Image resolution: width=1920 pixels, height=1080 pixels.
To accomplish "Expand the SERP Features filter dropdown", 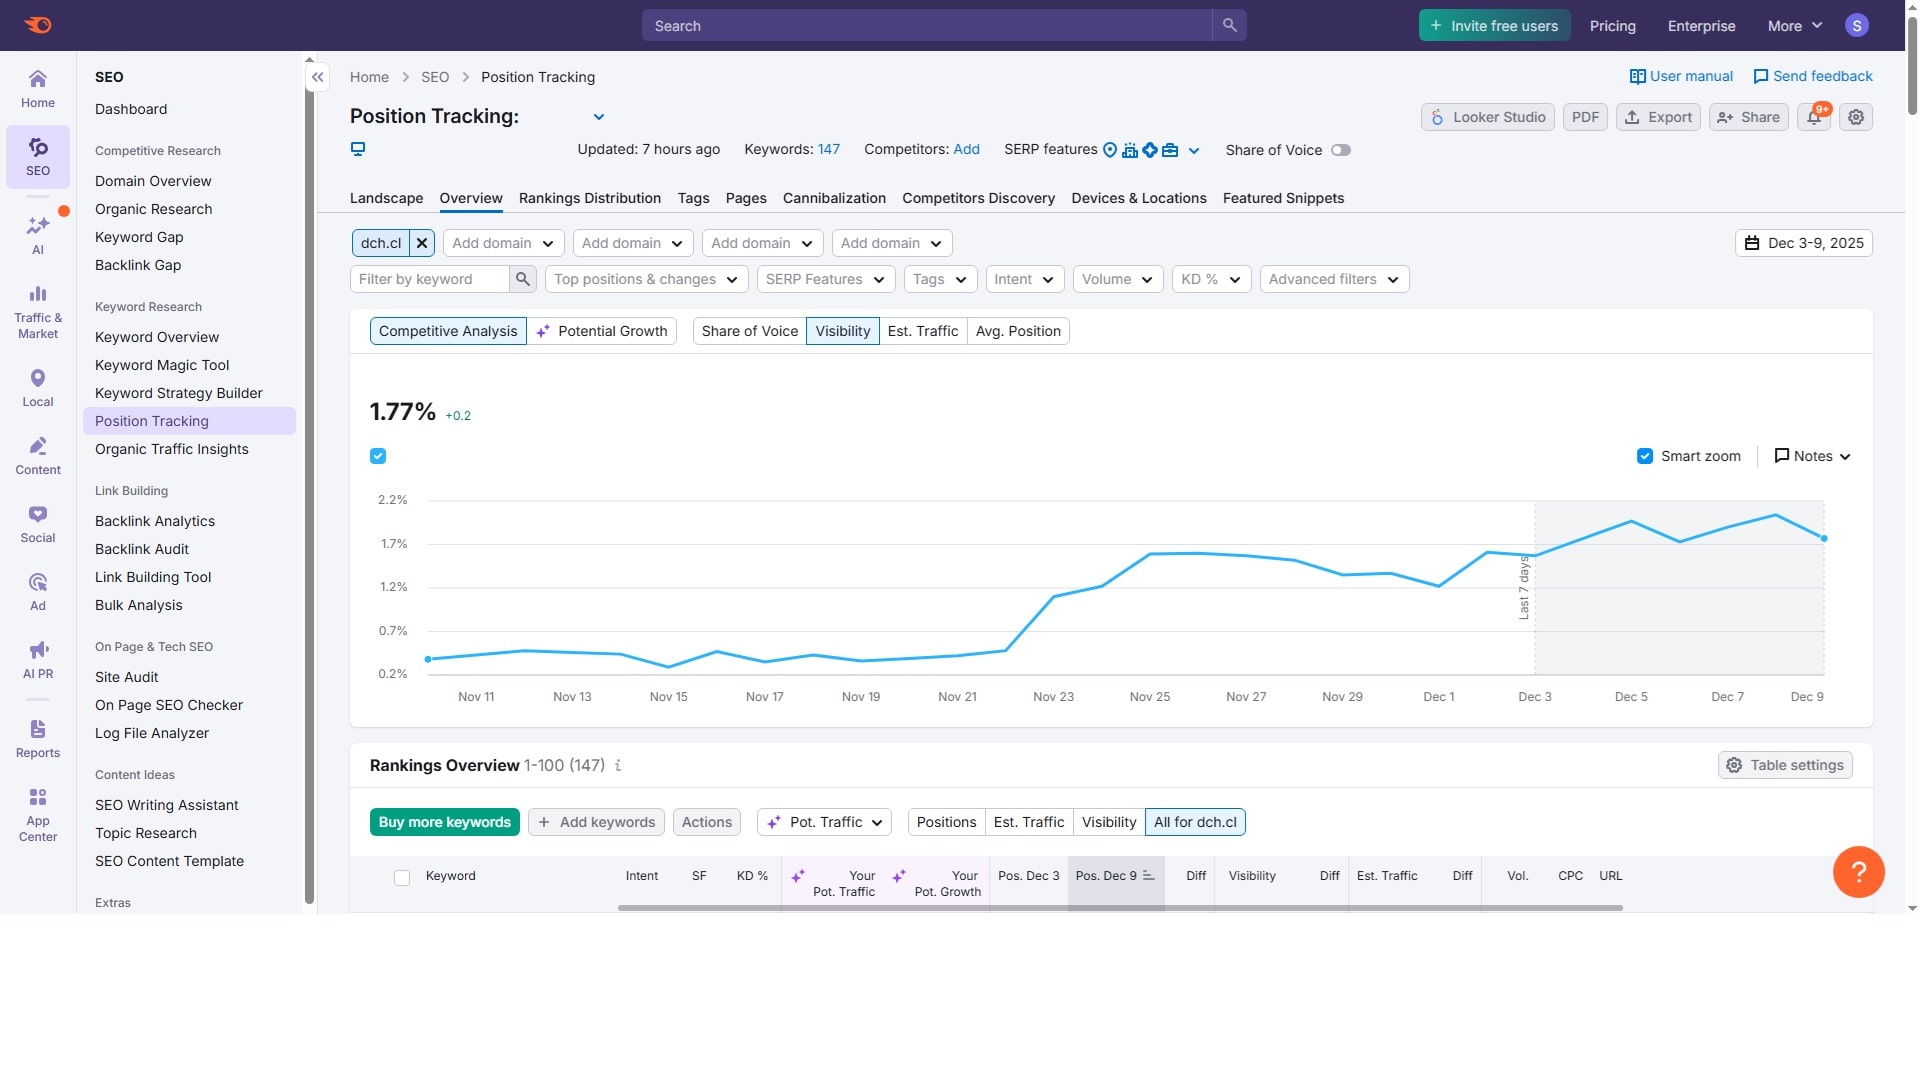I will click(x=825, y=279).
